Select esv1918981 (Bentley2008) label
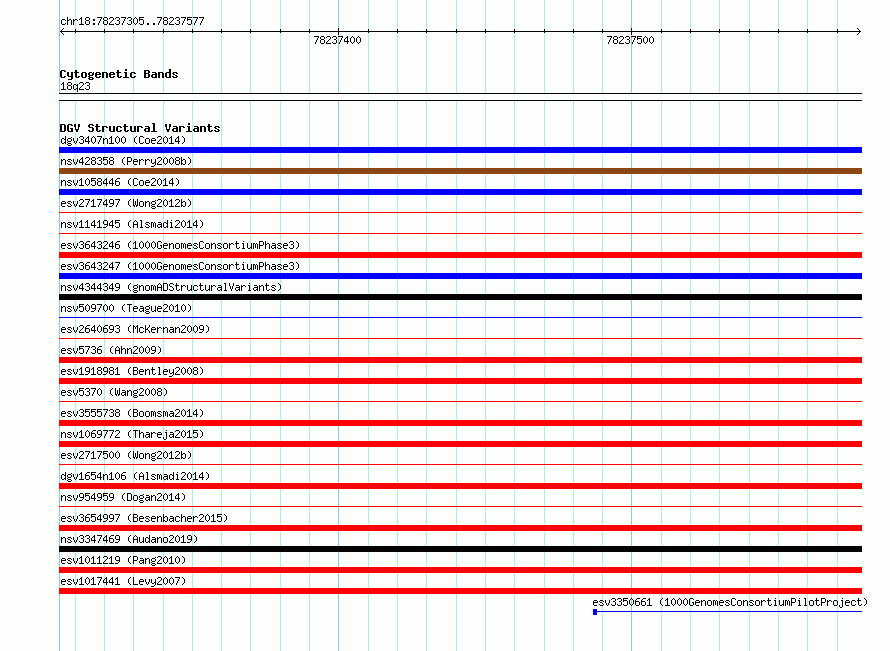The image size is (890, 651). pyautogui.click(x=132, y=371)
